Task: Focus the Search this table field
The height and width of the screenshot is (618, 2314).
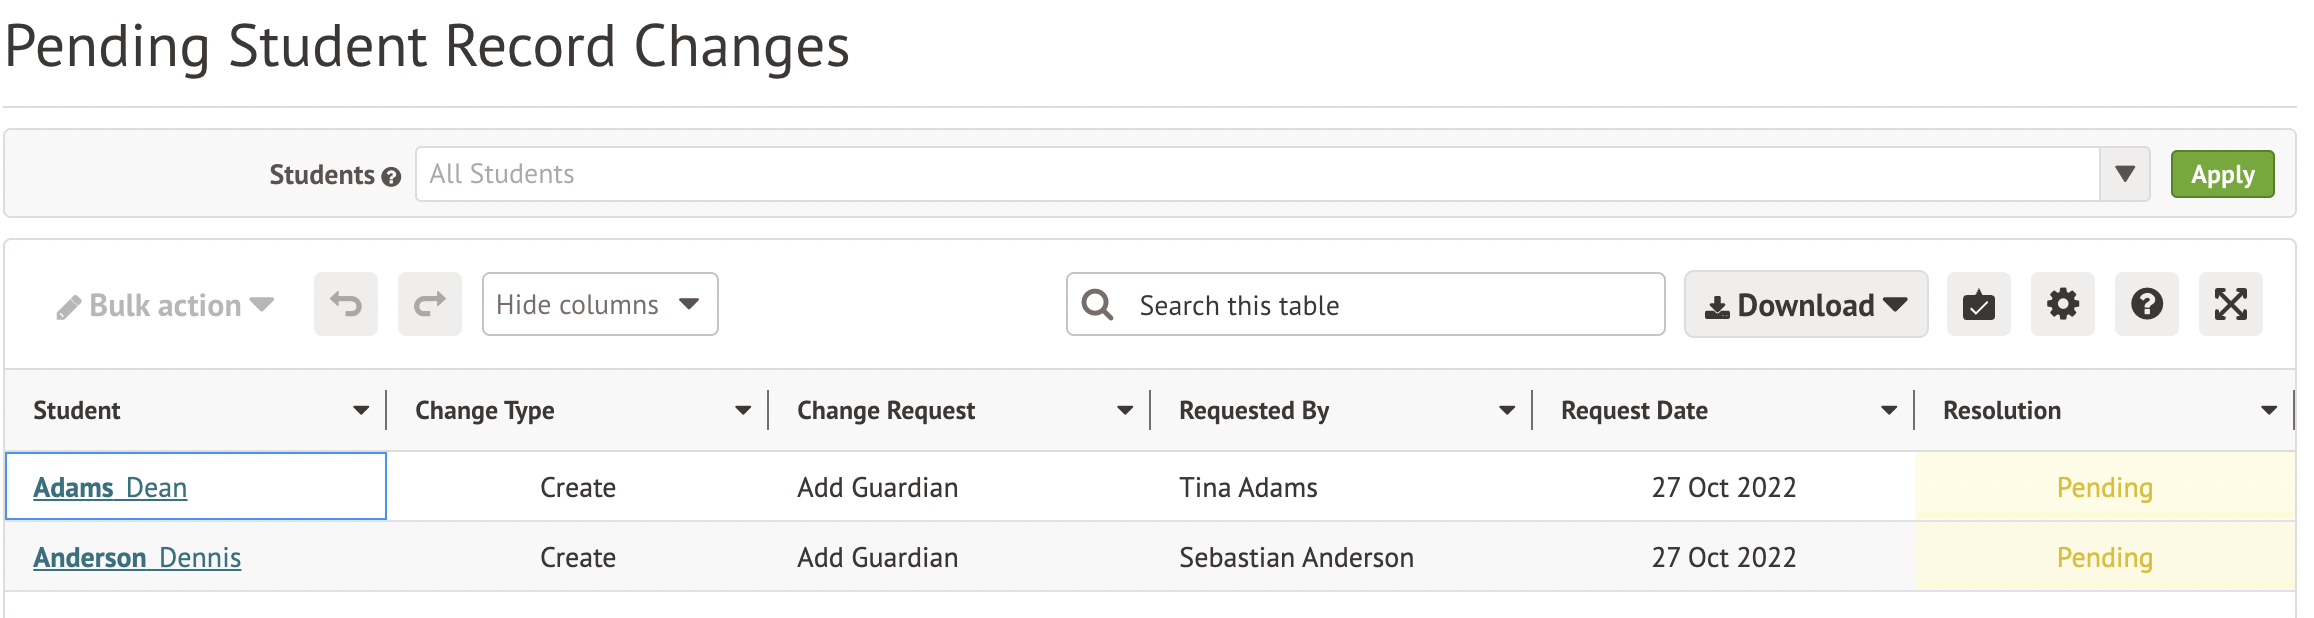Action: pyautogui.click(x=1390, y=305)
